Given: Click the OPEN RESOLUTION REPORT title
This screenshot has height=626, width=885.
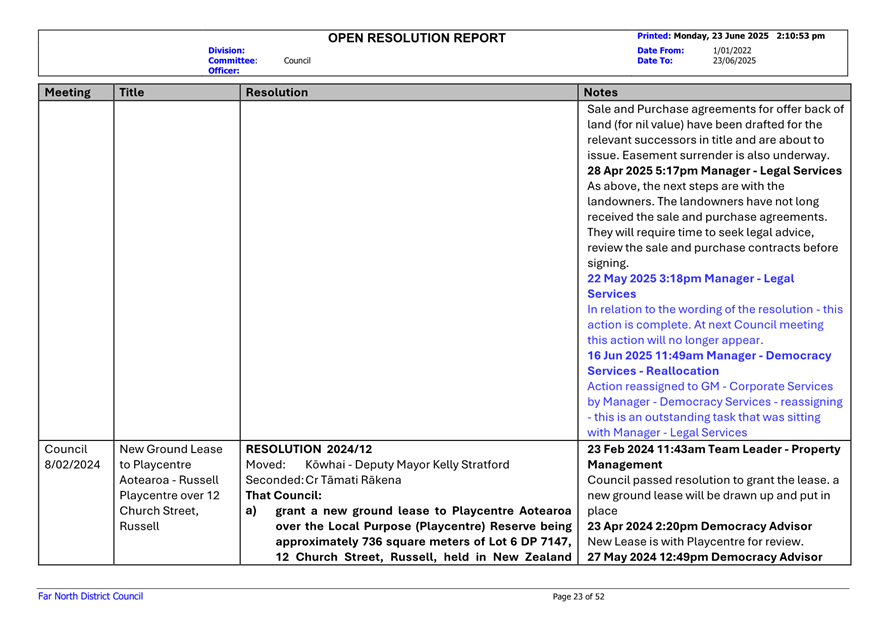Looking at the screenshot, I should coord(417,38).
